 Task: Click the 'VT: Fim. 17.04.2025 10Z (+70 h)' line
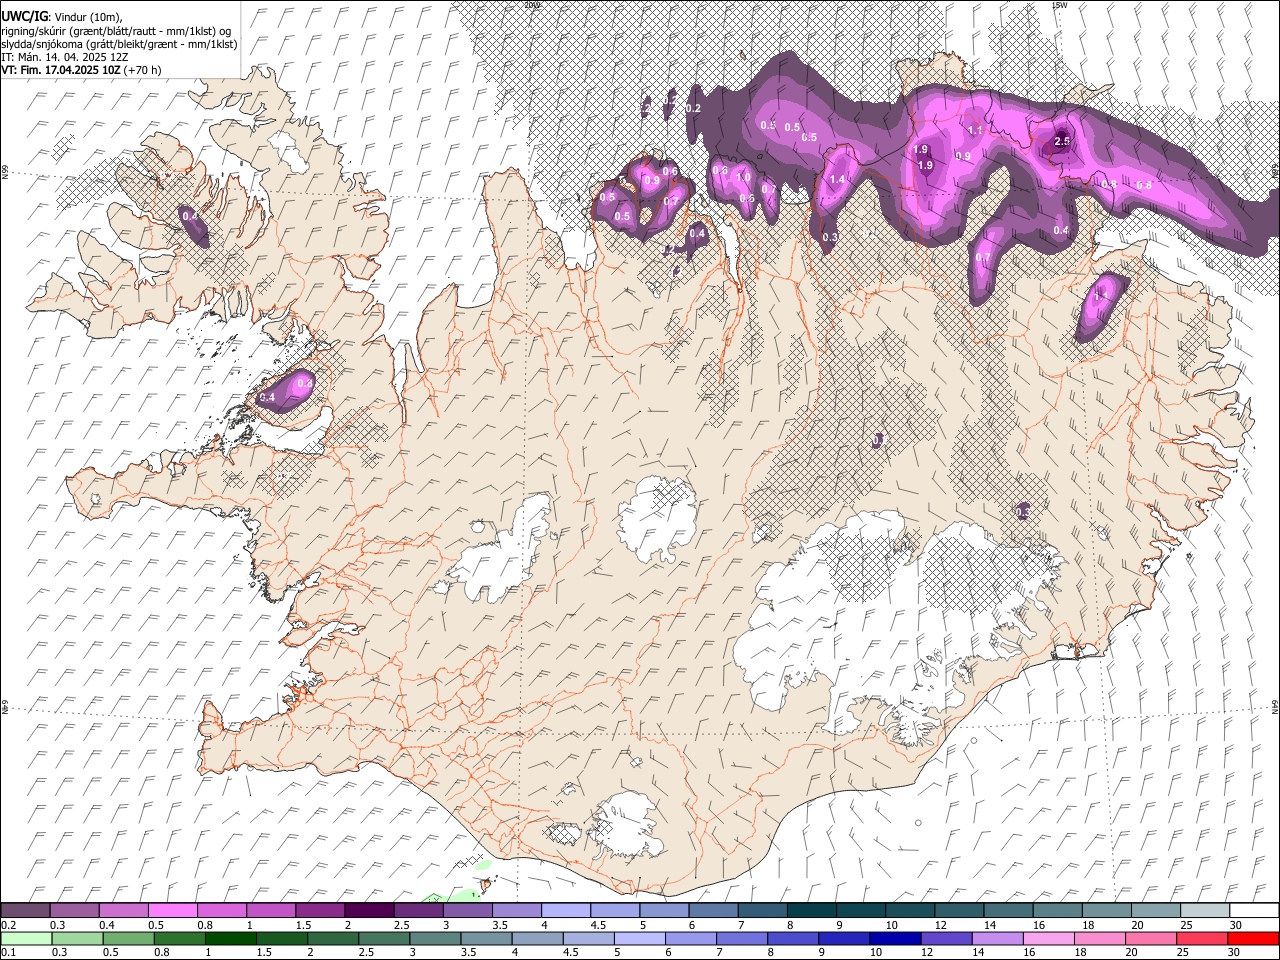click(x=81, y=70)
